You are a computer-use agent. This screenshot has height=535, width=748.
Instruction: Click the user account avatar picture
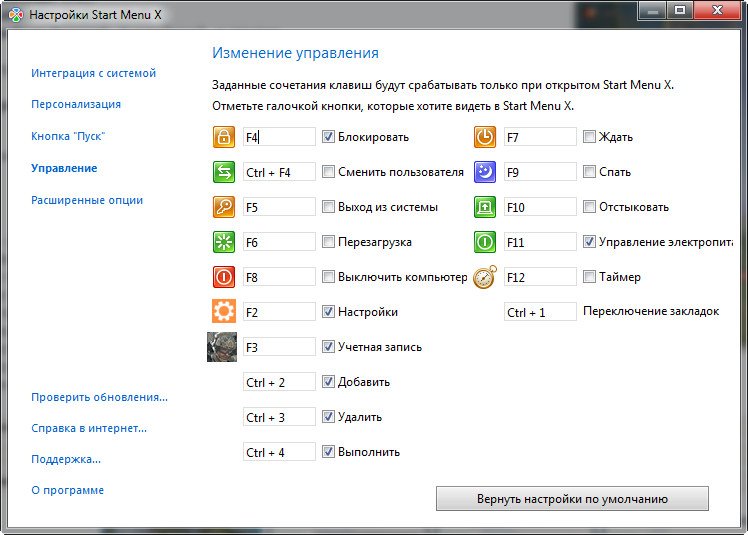[222, 347]
